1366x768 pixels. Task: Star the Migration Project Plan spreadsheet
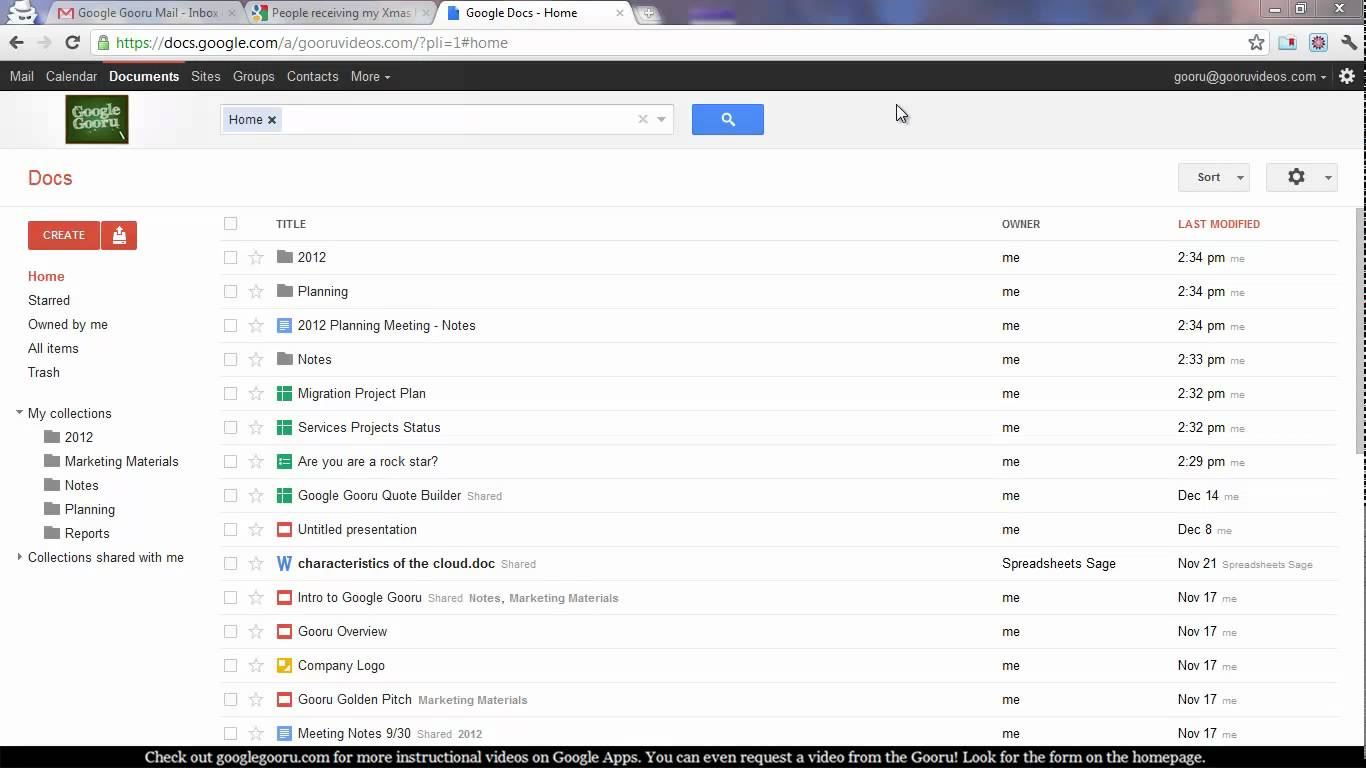pos(256,393)
